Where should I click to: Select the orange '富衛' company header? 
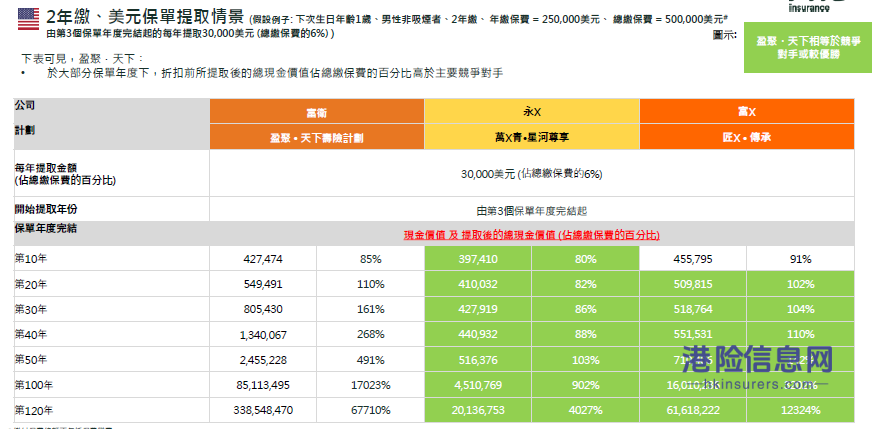(317, 111)
